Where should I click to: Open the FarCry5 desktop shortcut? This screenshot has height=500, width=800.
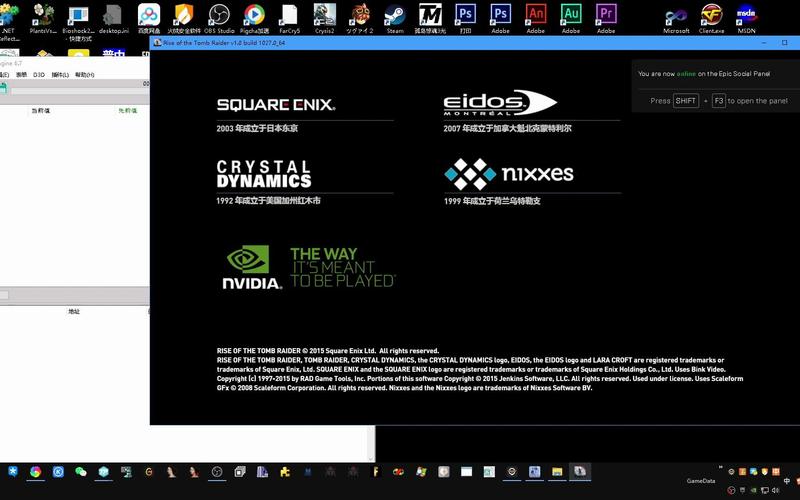click(288, 15)
